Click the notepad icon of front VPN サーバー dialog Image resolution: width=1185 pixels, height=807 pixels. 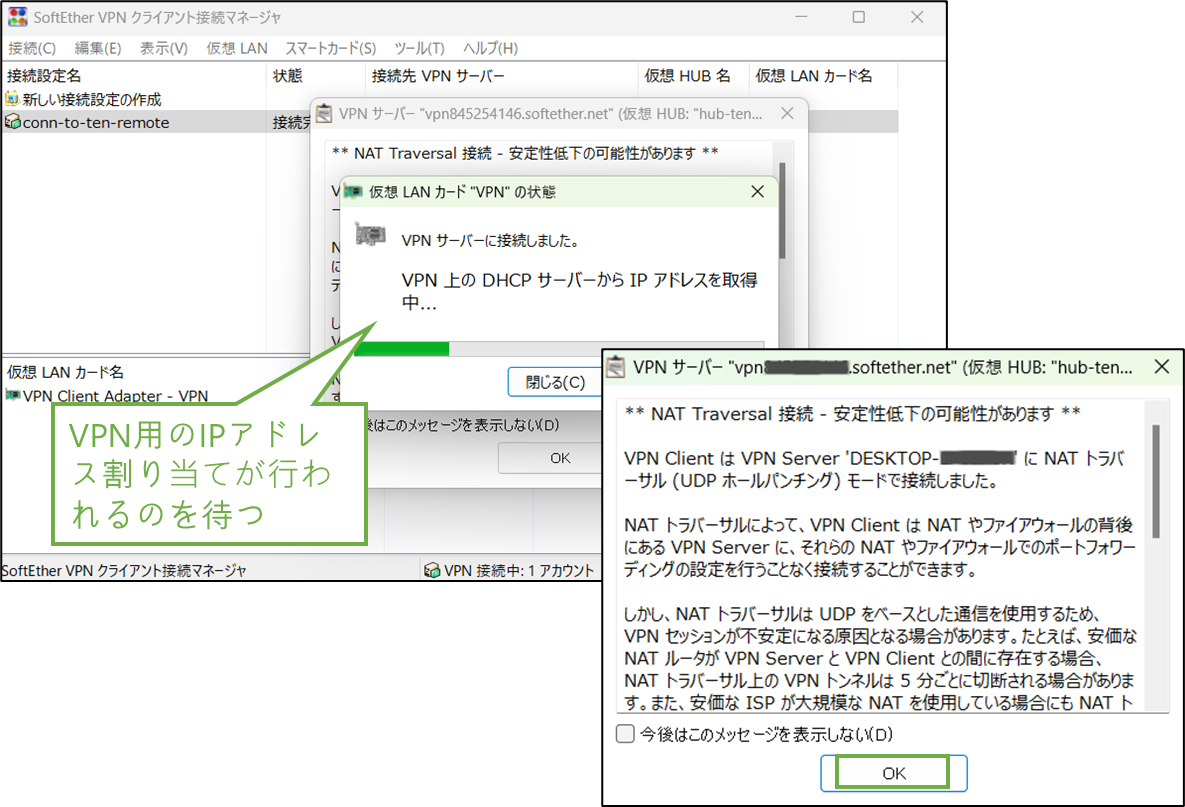[616, 367]
